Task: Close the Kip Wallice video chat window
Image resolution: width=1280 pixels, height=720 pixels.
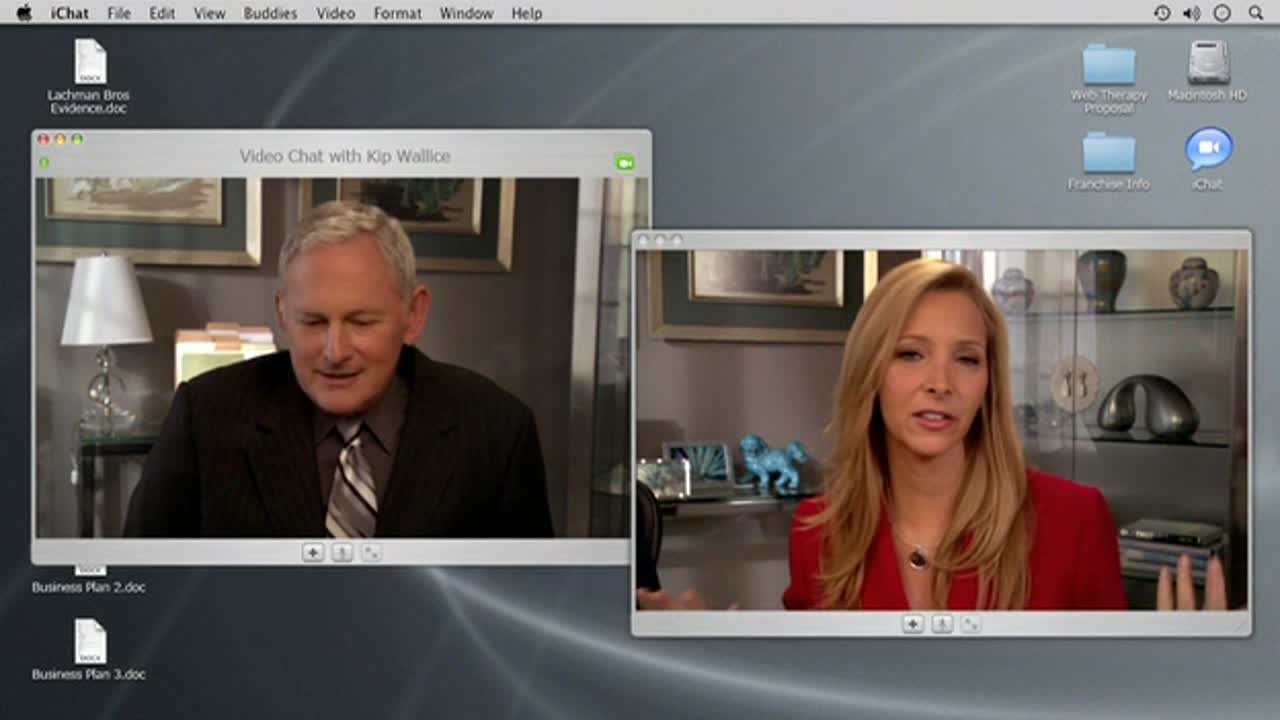Action: 43,139
